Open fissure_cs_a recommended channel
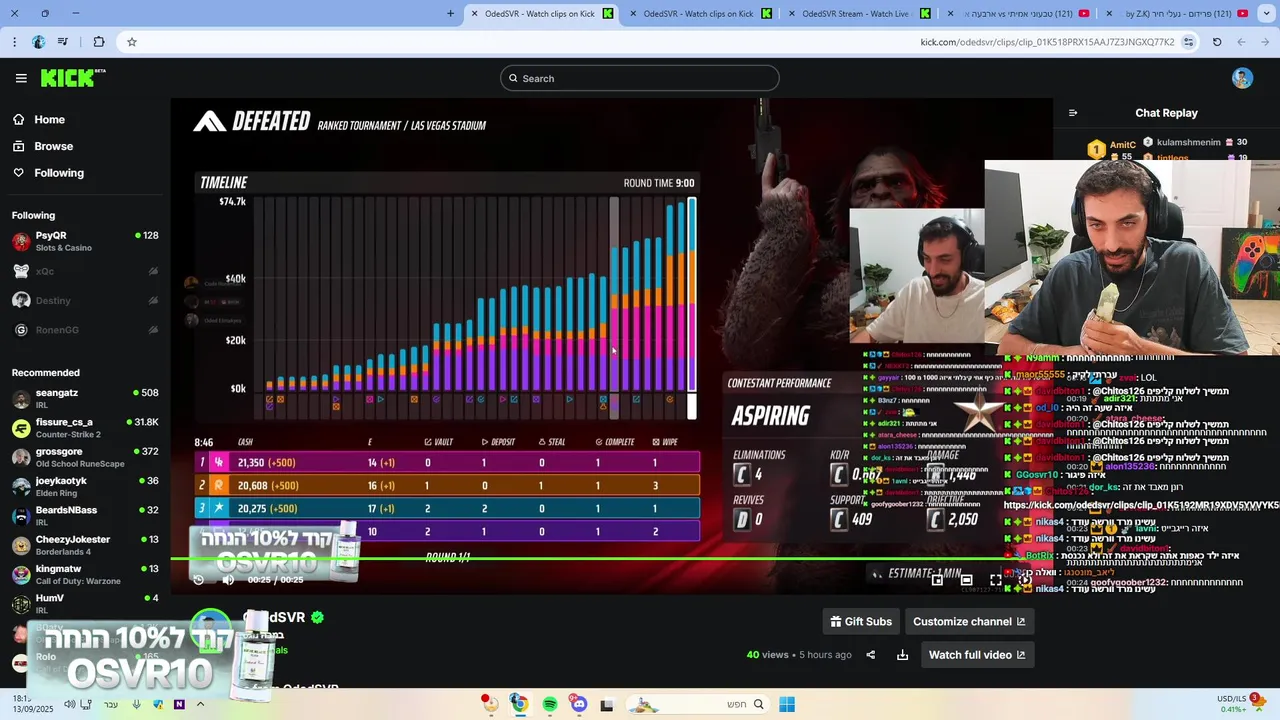The width and height of the screenshot is (1280, 720). (x=85, y=428)
